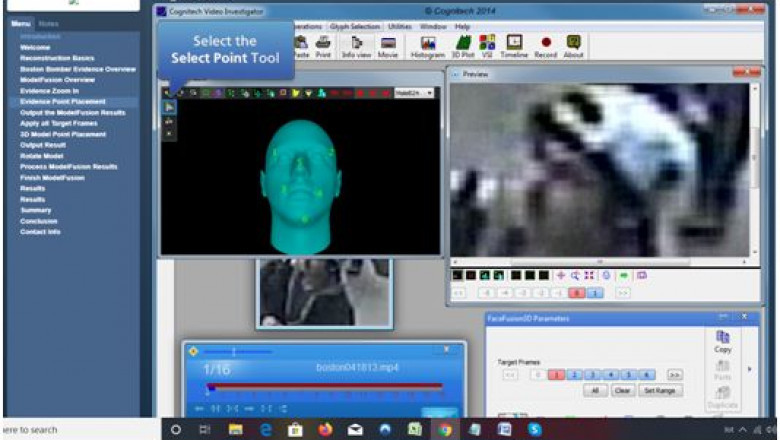This screenshot has width=780, height=440.
Task: Open Contact Info in sidebar
Action: click(x=40, y=232)
